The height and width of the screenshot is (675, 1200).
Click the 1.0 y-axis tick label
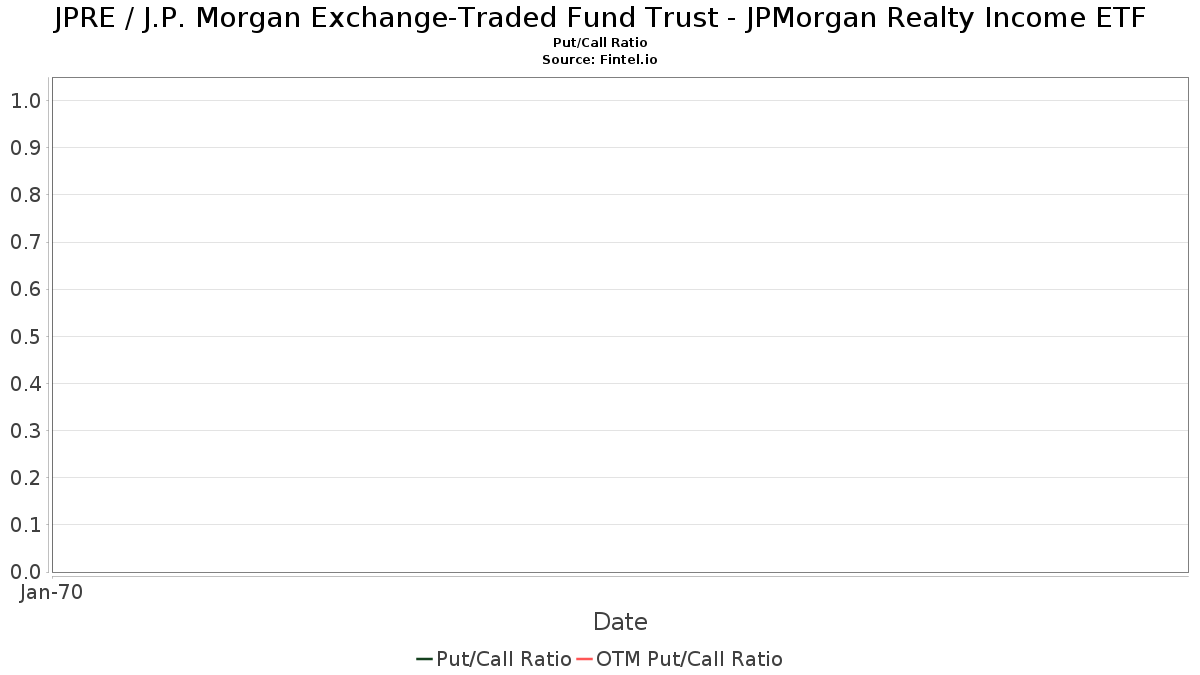(x=25, y=101)
